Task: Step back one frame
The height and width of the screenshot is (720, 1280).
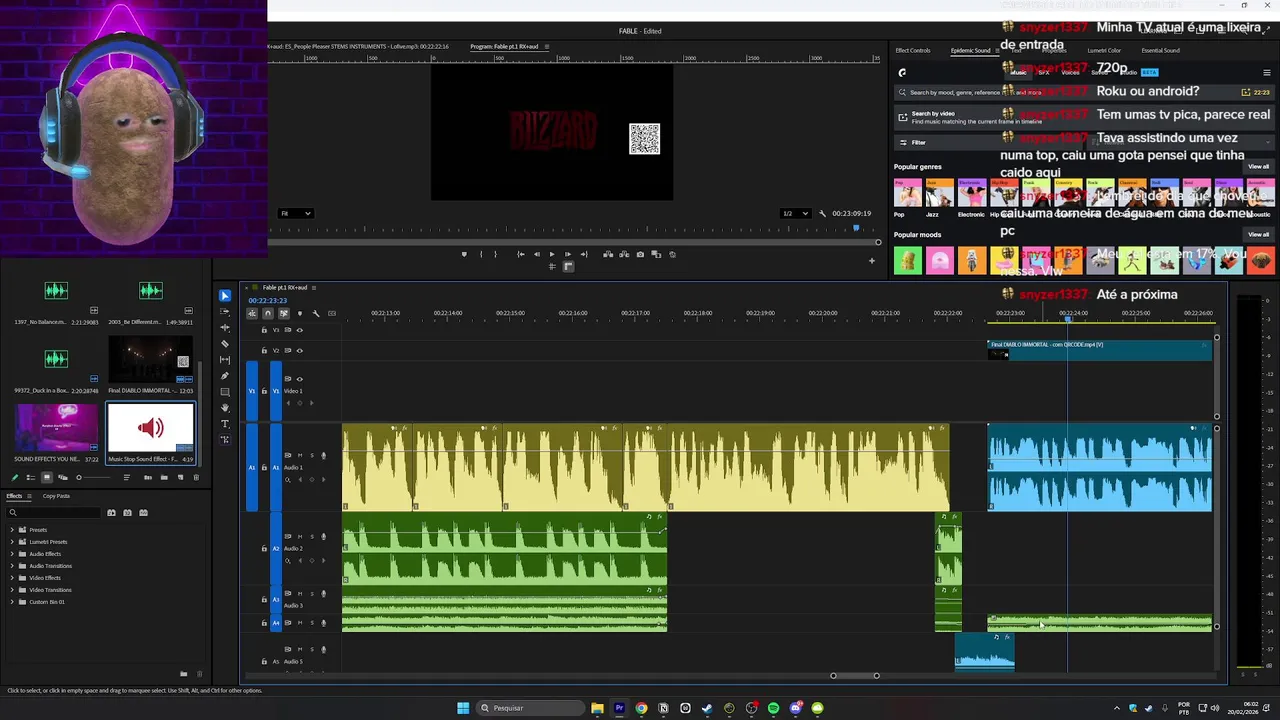Action: coord(536,254)
